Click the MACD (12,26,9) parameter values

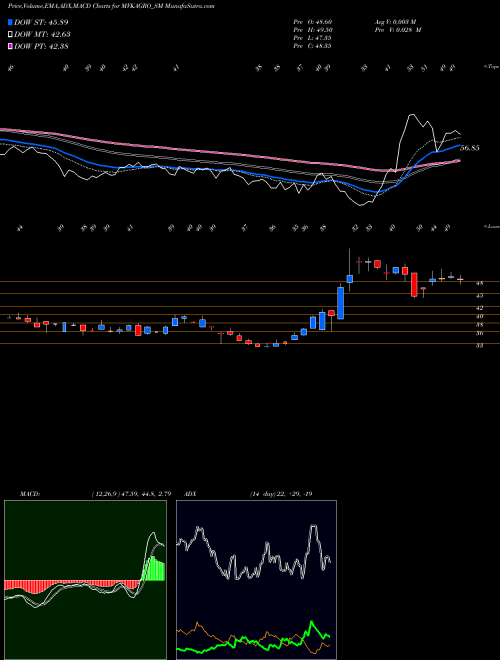(131, 494)
